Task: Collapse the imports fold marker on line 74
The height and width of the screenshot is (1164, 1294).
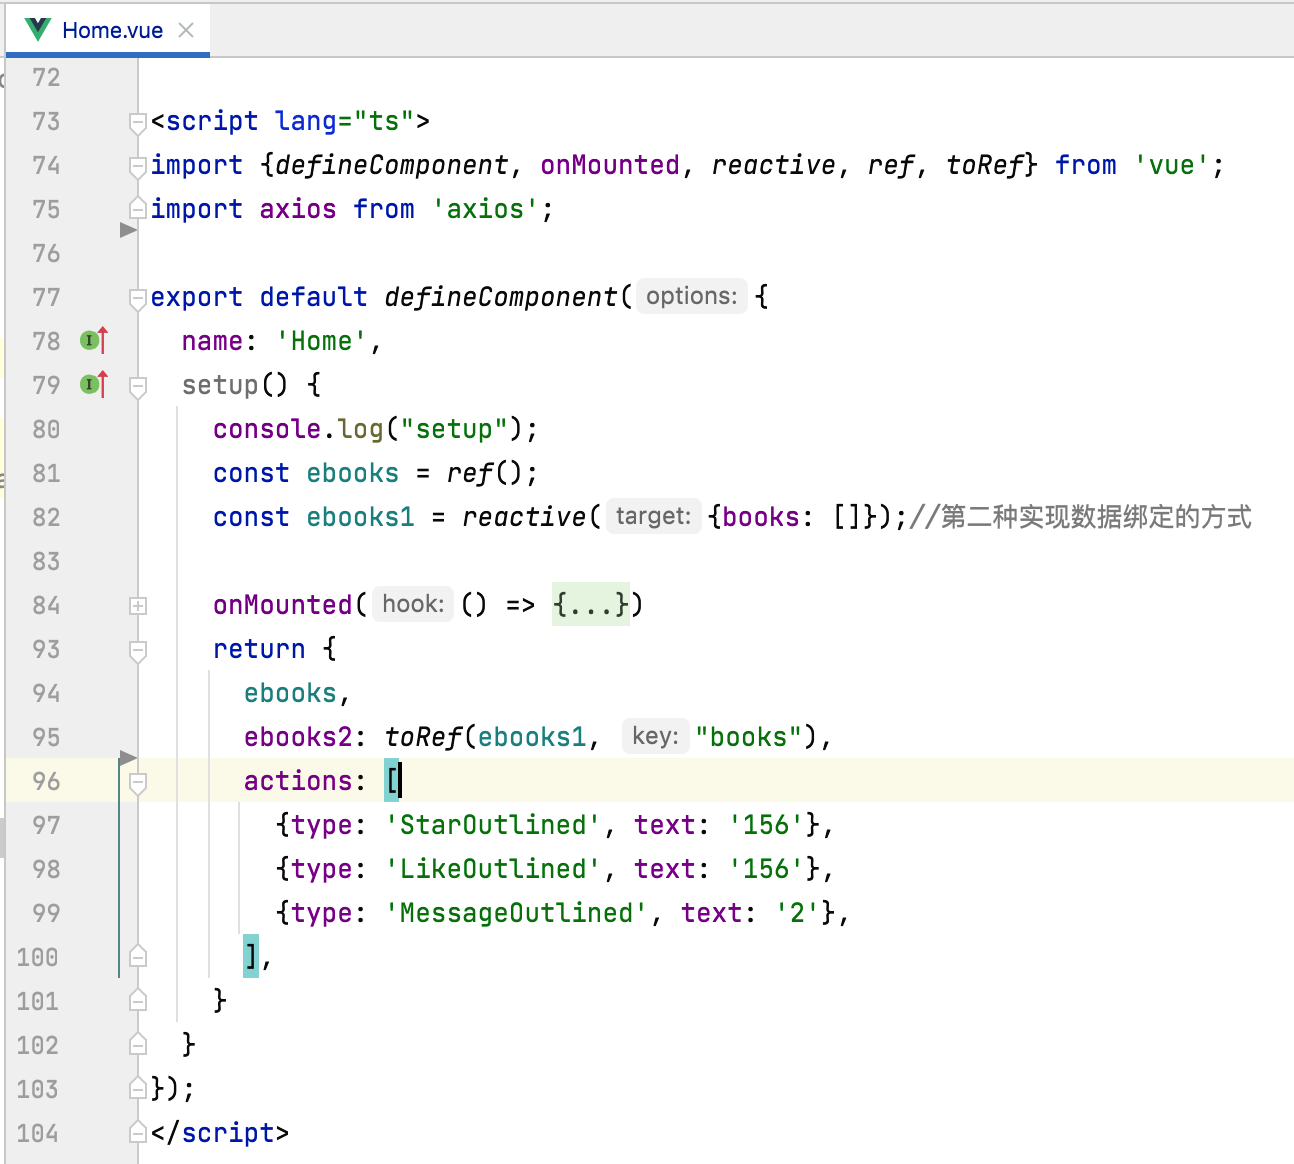Action: (x=138, y=167)
